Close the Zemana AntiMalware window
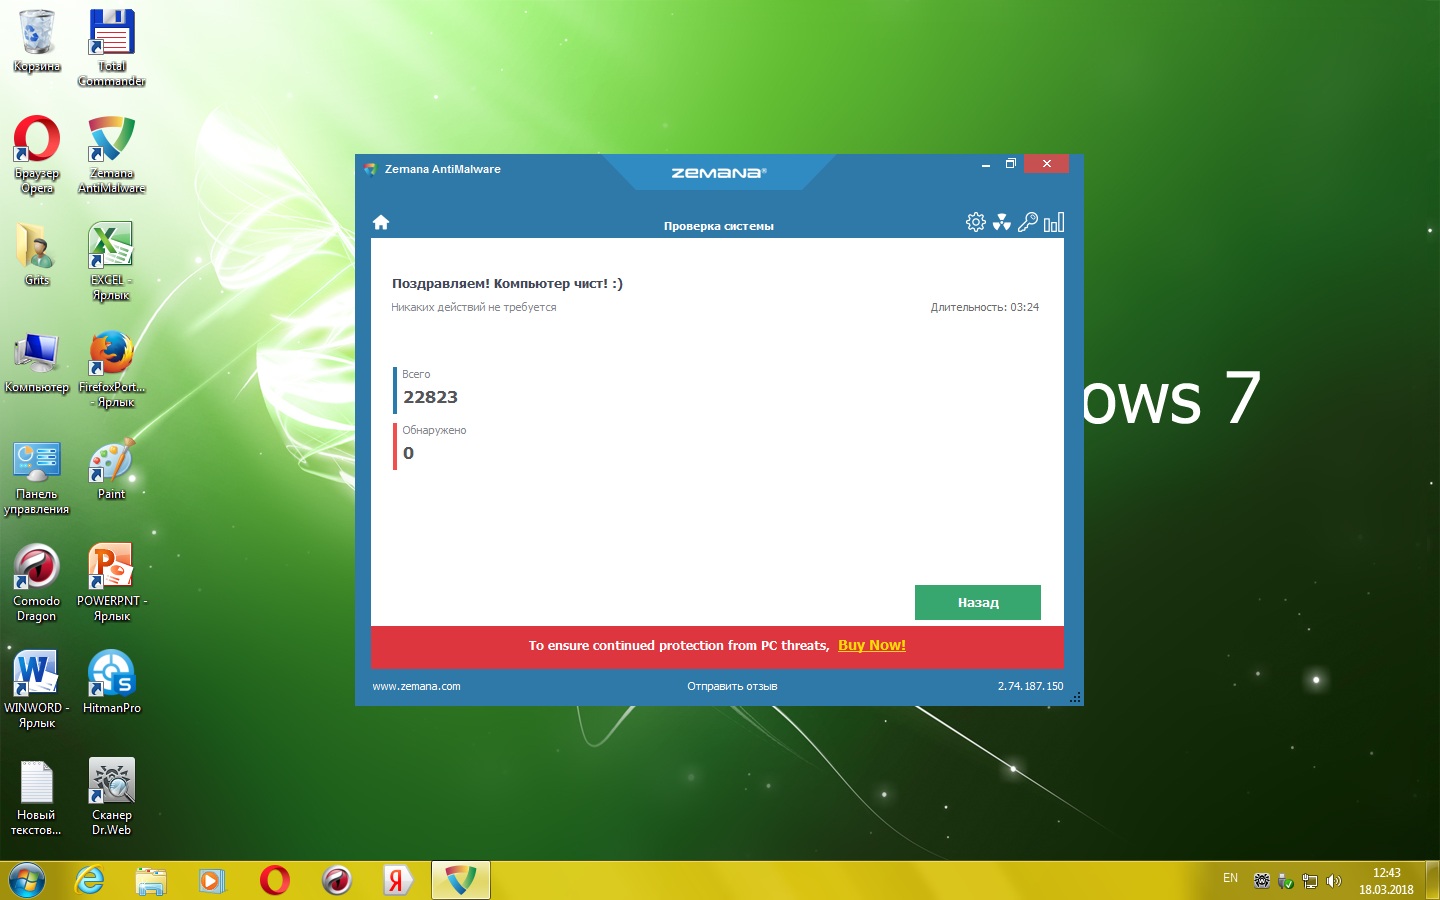The height and width of the screenshot is (900, 1440). click(x=1046, y=164)
